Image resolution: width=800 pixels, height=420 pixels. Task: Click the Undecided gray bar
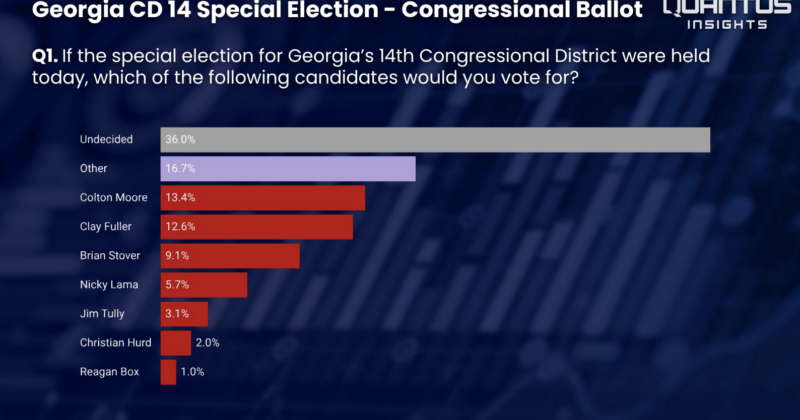tap(435, 140)
